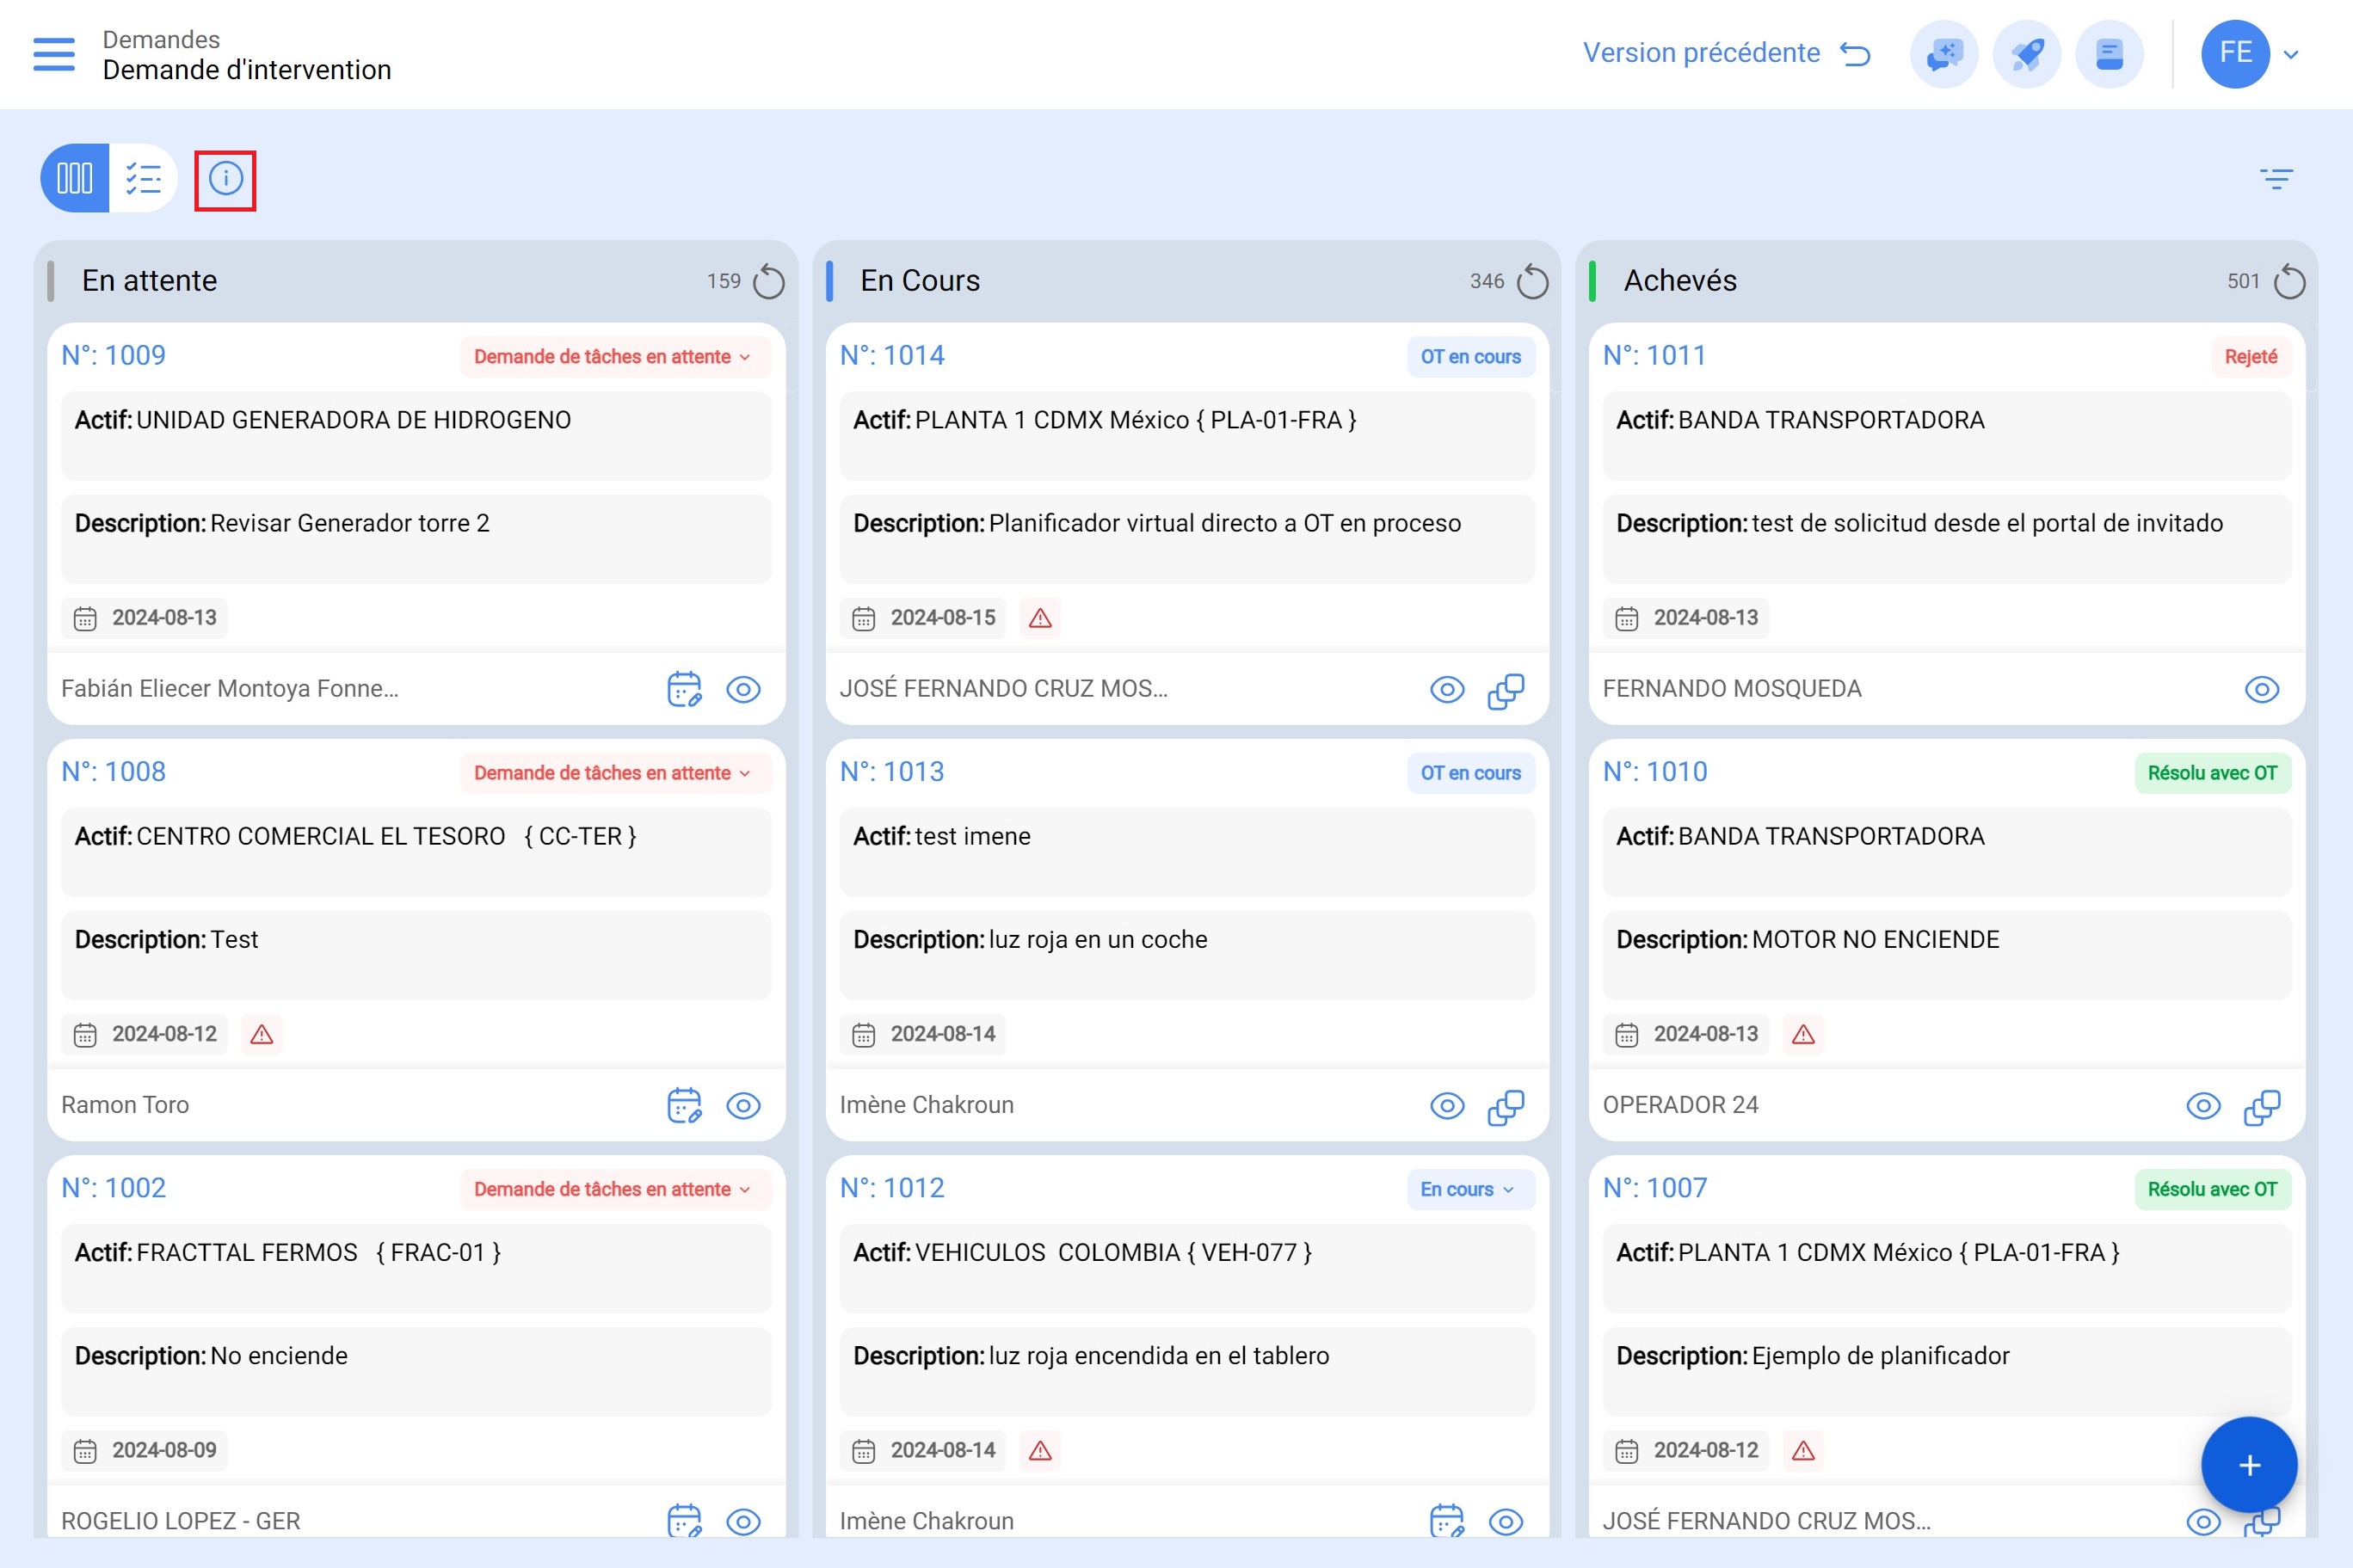This screenshot has height=1568, width=2353.
Task: View details of request 1008
Action: coord(743,1106)
